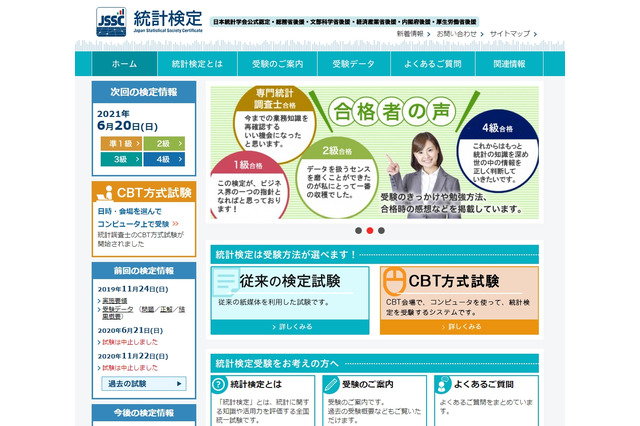Image resolution: width=640 pixels, height=426 pixels.
Task: Show the first carousel slide dot
Action: pos(358,231)
